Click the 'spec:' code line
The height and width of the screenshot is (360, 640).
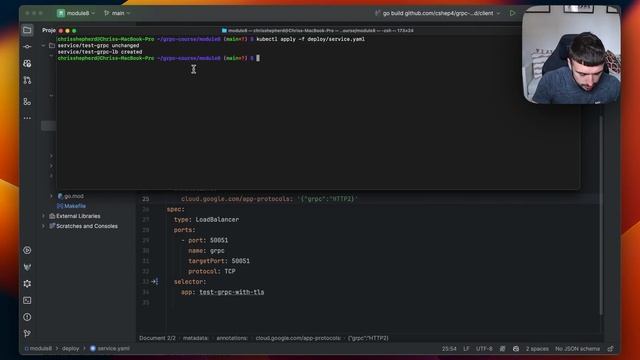[176, 209]
